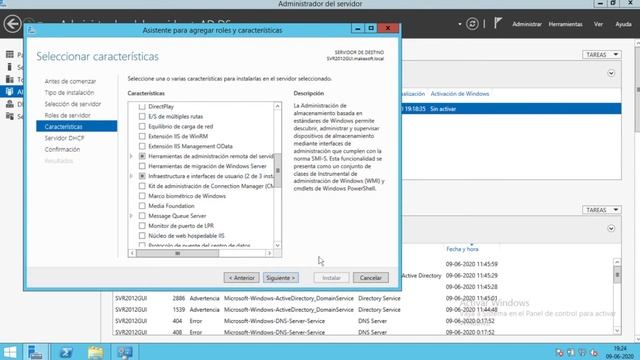Click the sound tray icon beside the clock

(x=594, y=353)
